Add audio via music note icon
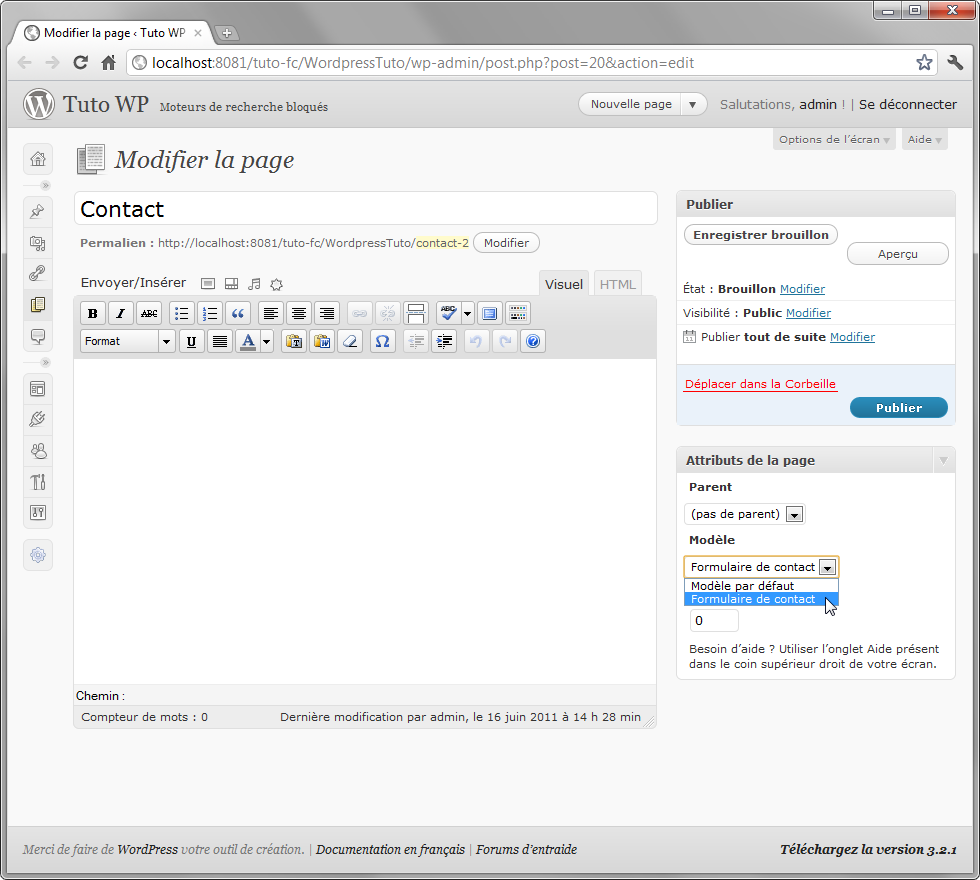Image resolution: width=980 pixels, height=880 pixels. [254, 284]
